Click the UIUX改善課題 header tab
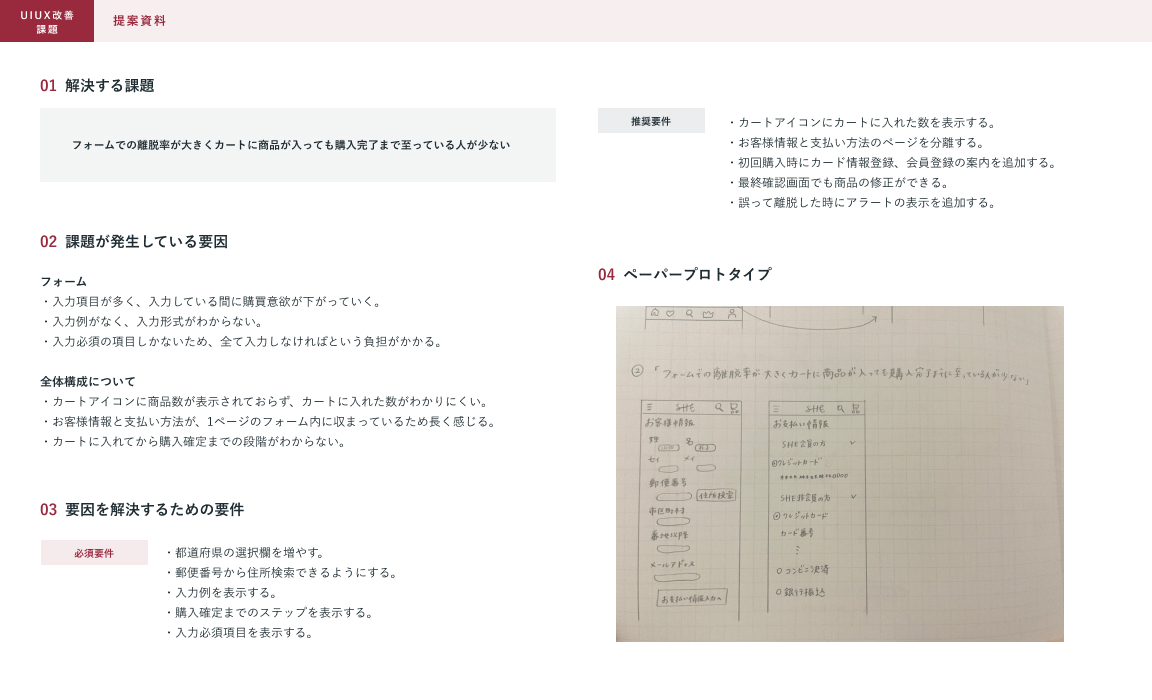The image size is (1152, 700). tap(47, 21)
